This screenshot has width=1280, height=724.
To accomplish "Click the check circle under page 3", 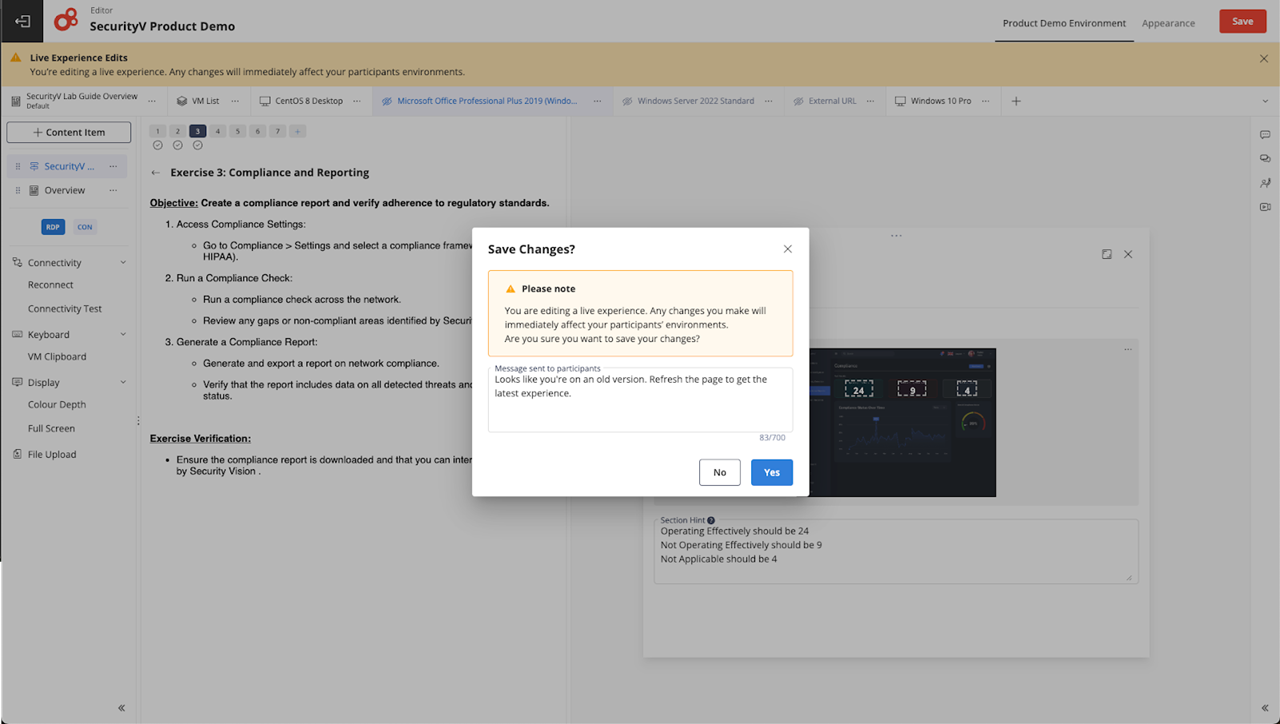I will (x=197, y=146).
